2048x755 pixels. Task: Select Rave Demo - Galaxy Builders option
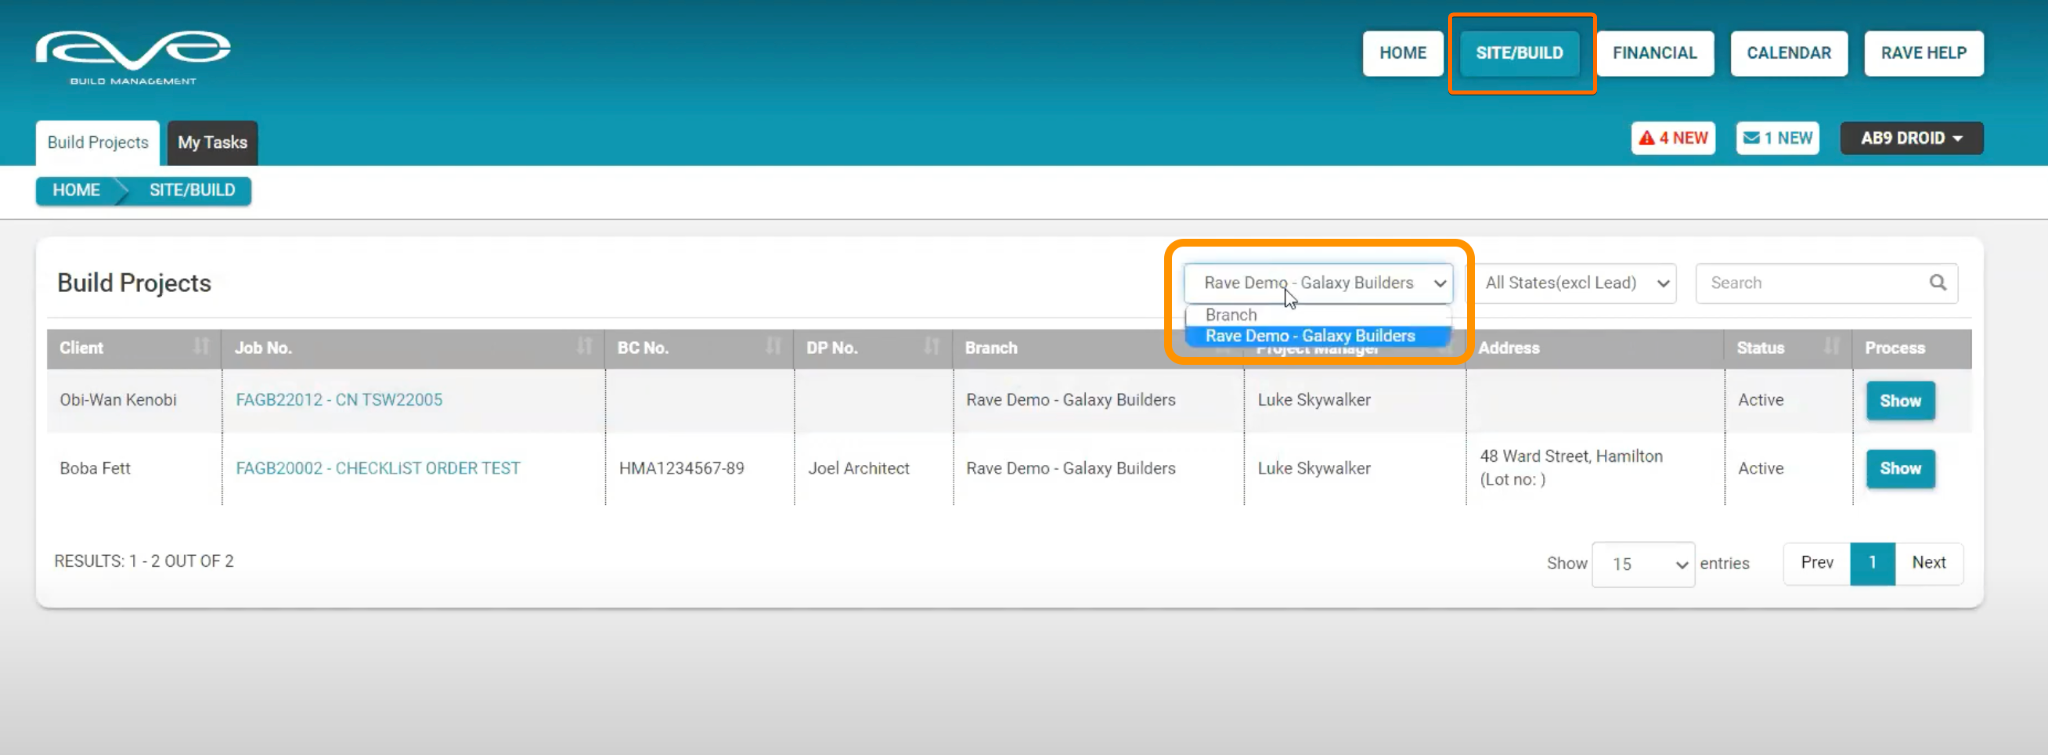click(x=1310, y=336)
